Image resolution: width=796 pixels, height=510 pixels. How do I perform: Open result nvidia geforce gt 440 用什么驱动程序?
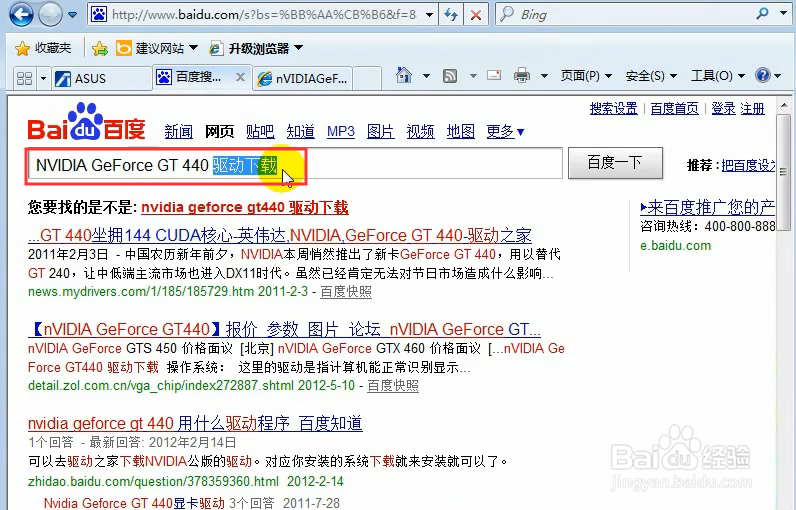pos(195,423)
